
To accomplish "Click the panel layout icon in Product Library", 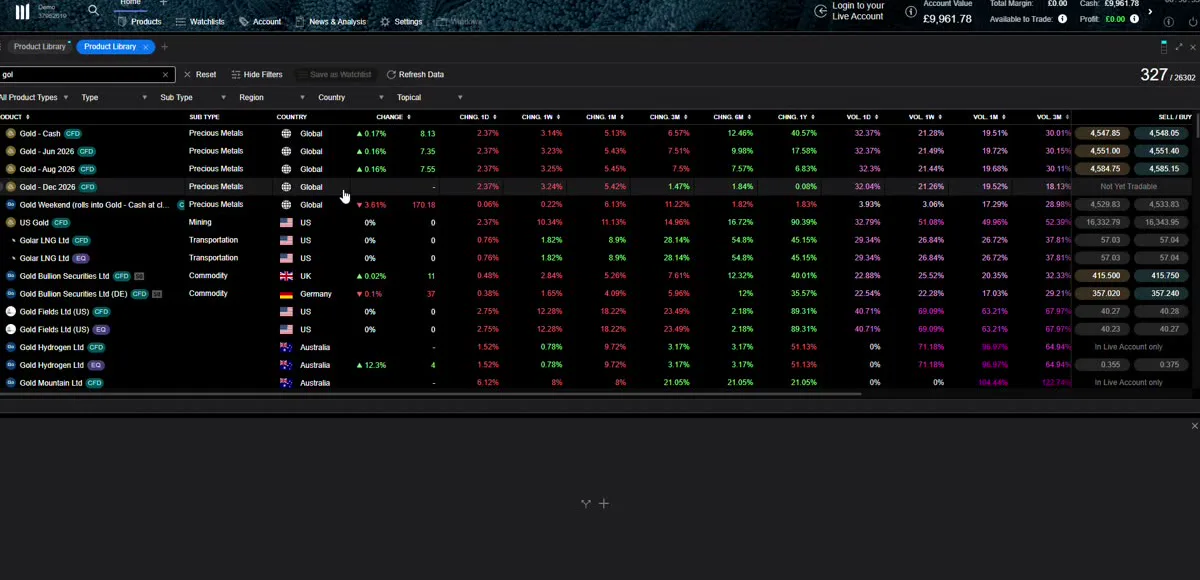I will 1164,47.
